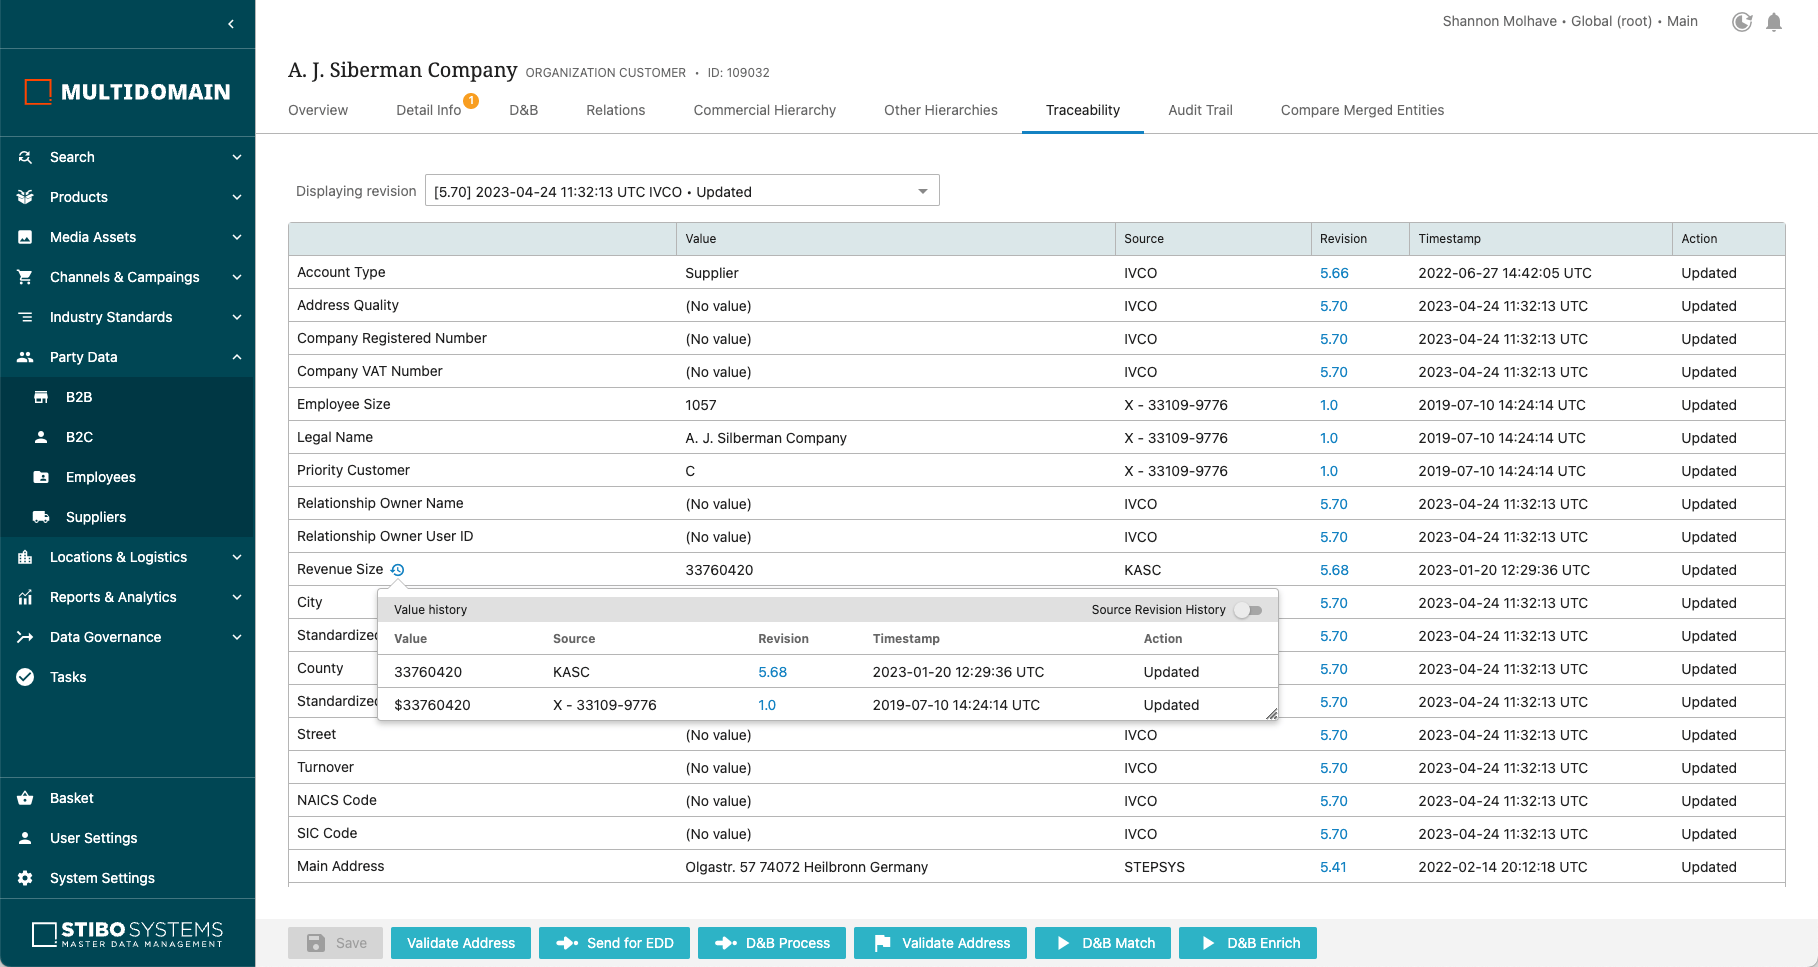The image size is (1818, 967).
Task: Expand the Products menu chevron
Action: (x=237, y=197)
